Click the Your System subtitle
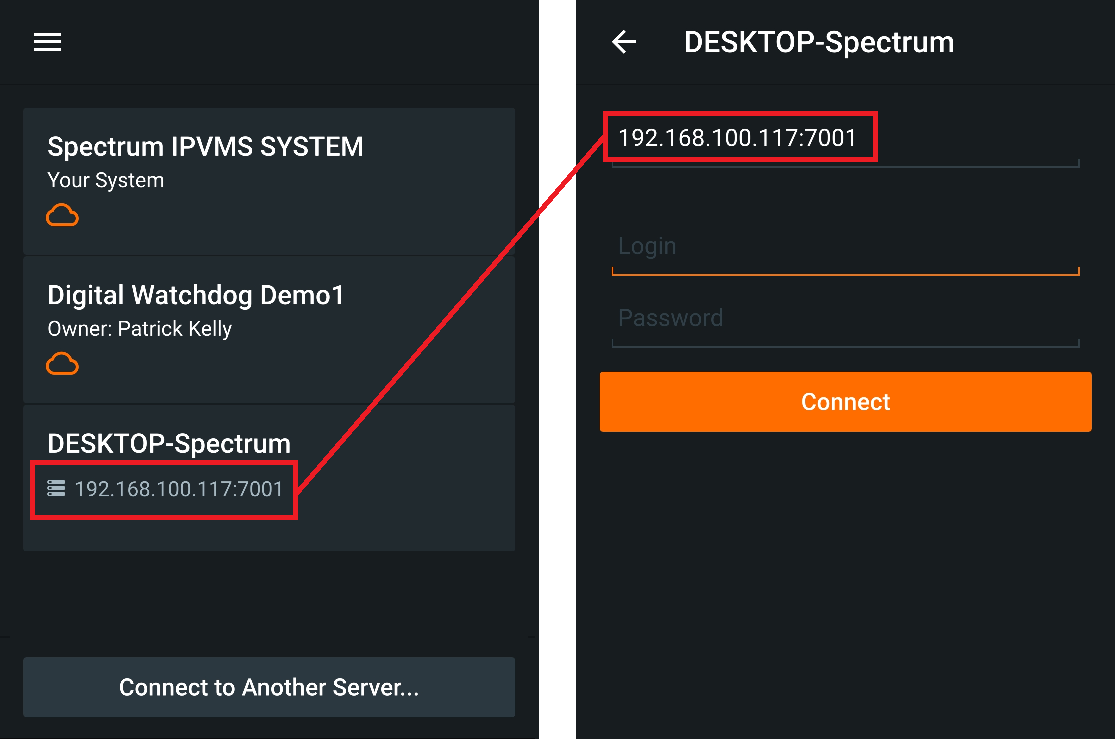The width and height of the screenshot is (1115, 739). [x=105, y=181]
